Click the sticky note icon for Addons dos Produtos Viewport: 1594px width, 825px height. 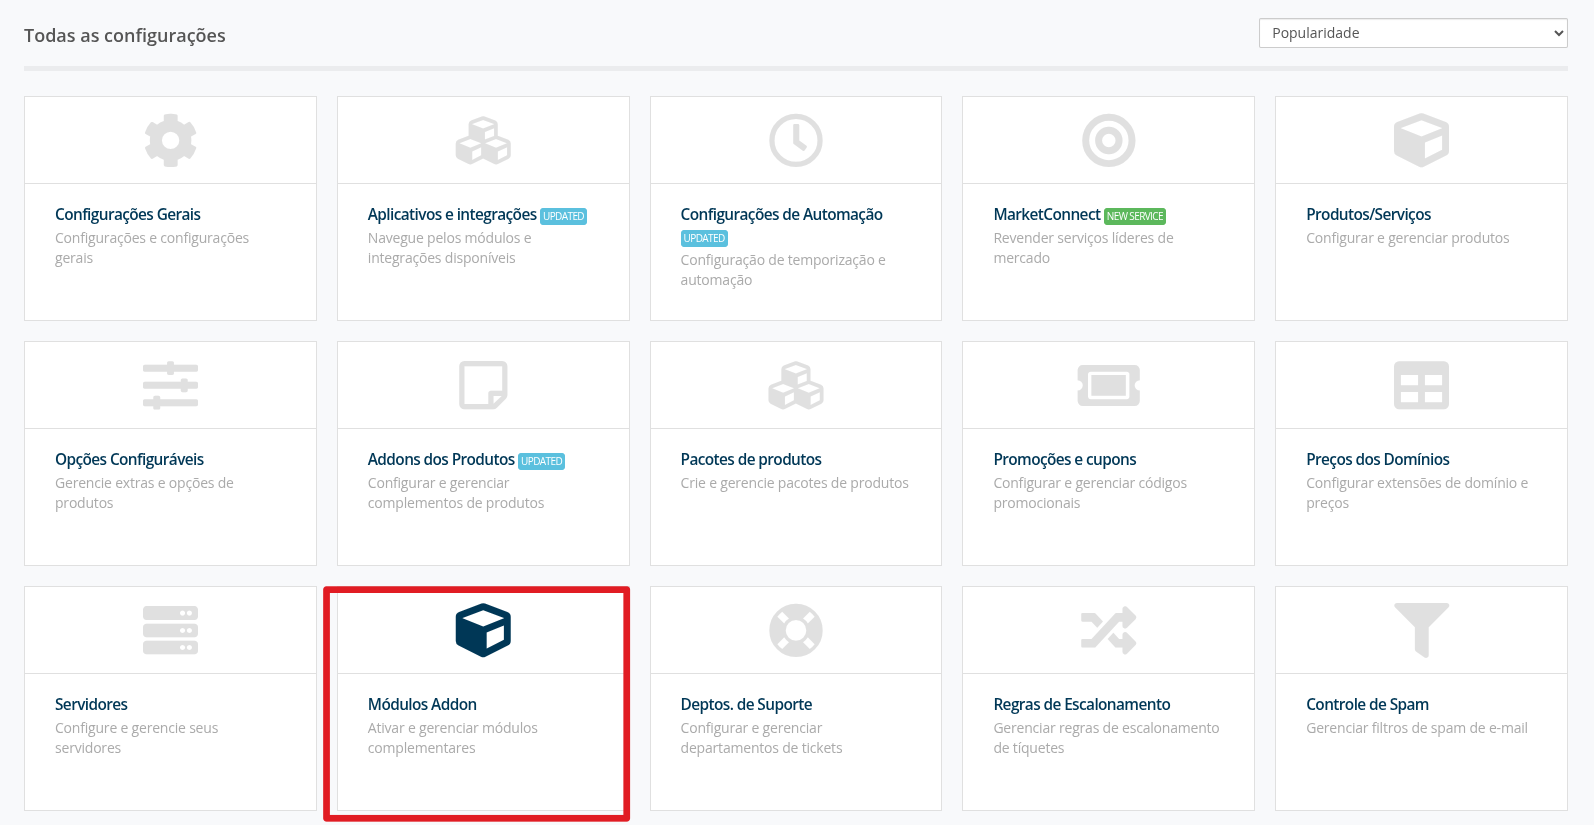[483, 385]
